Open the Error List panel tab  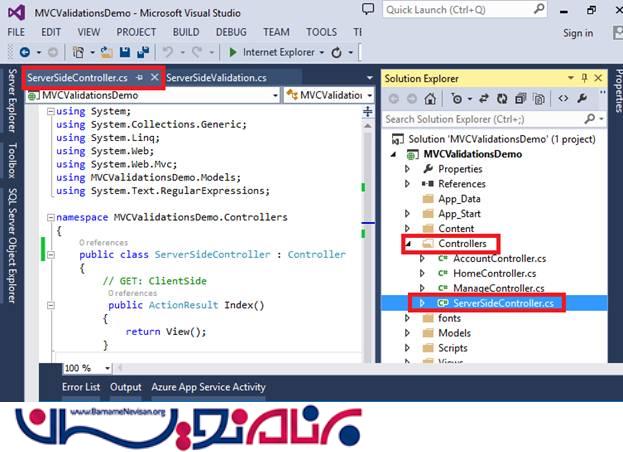pyautogui.click(x=81, y=387)
